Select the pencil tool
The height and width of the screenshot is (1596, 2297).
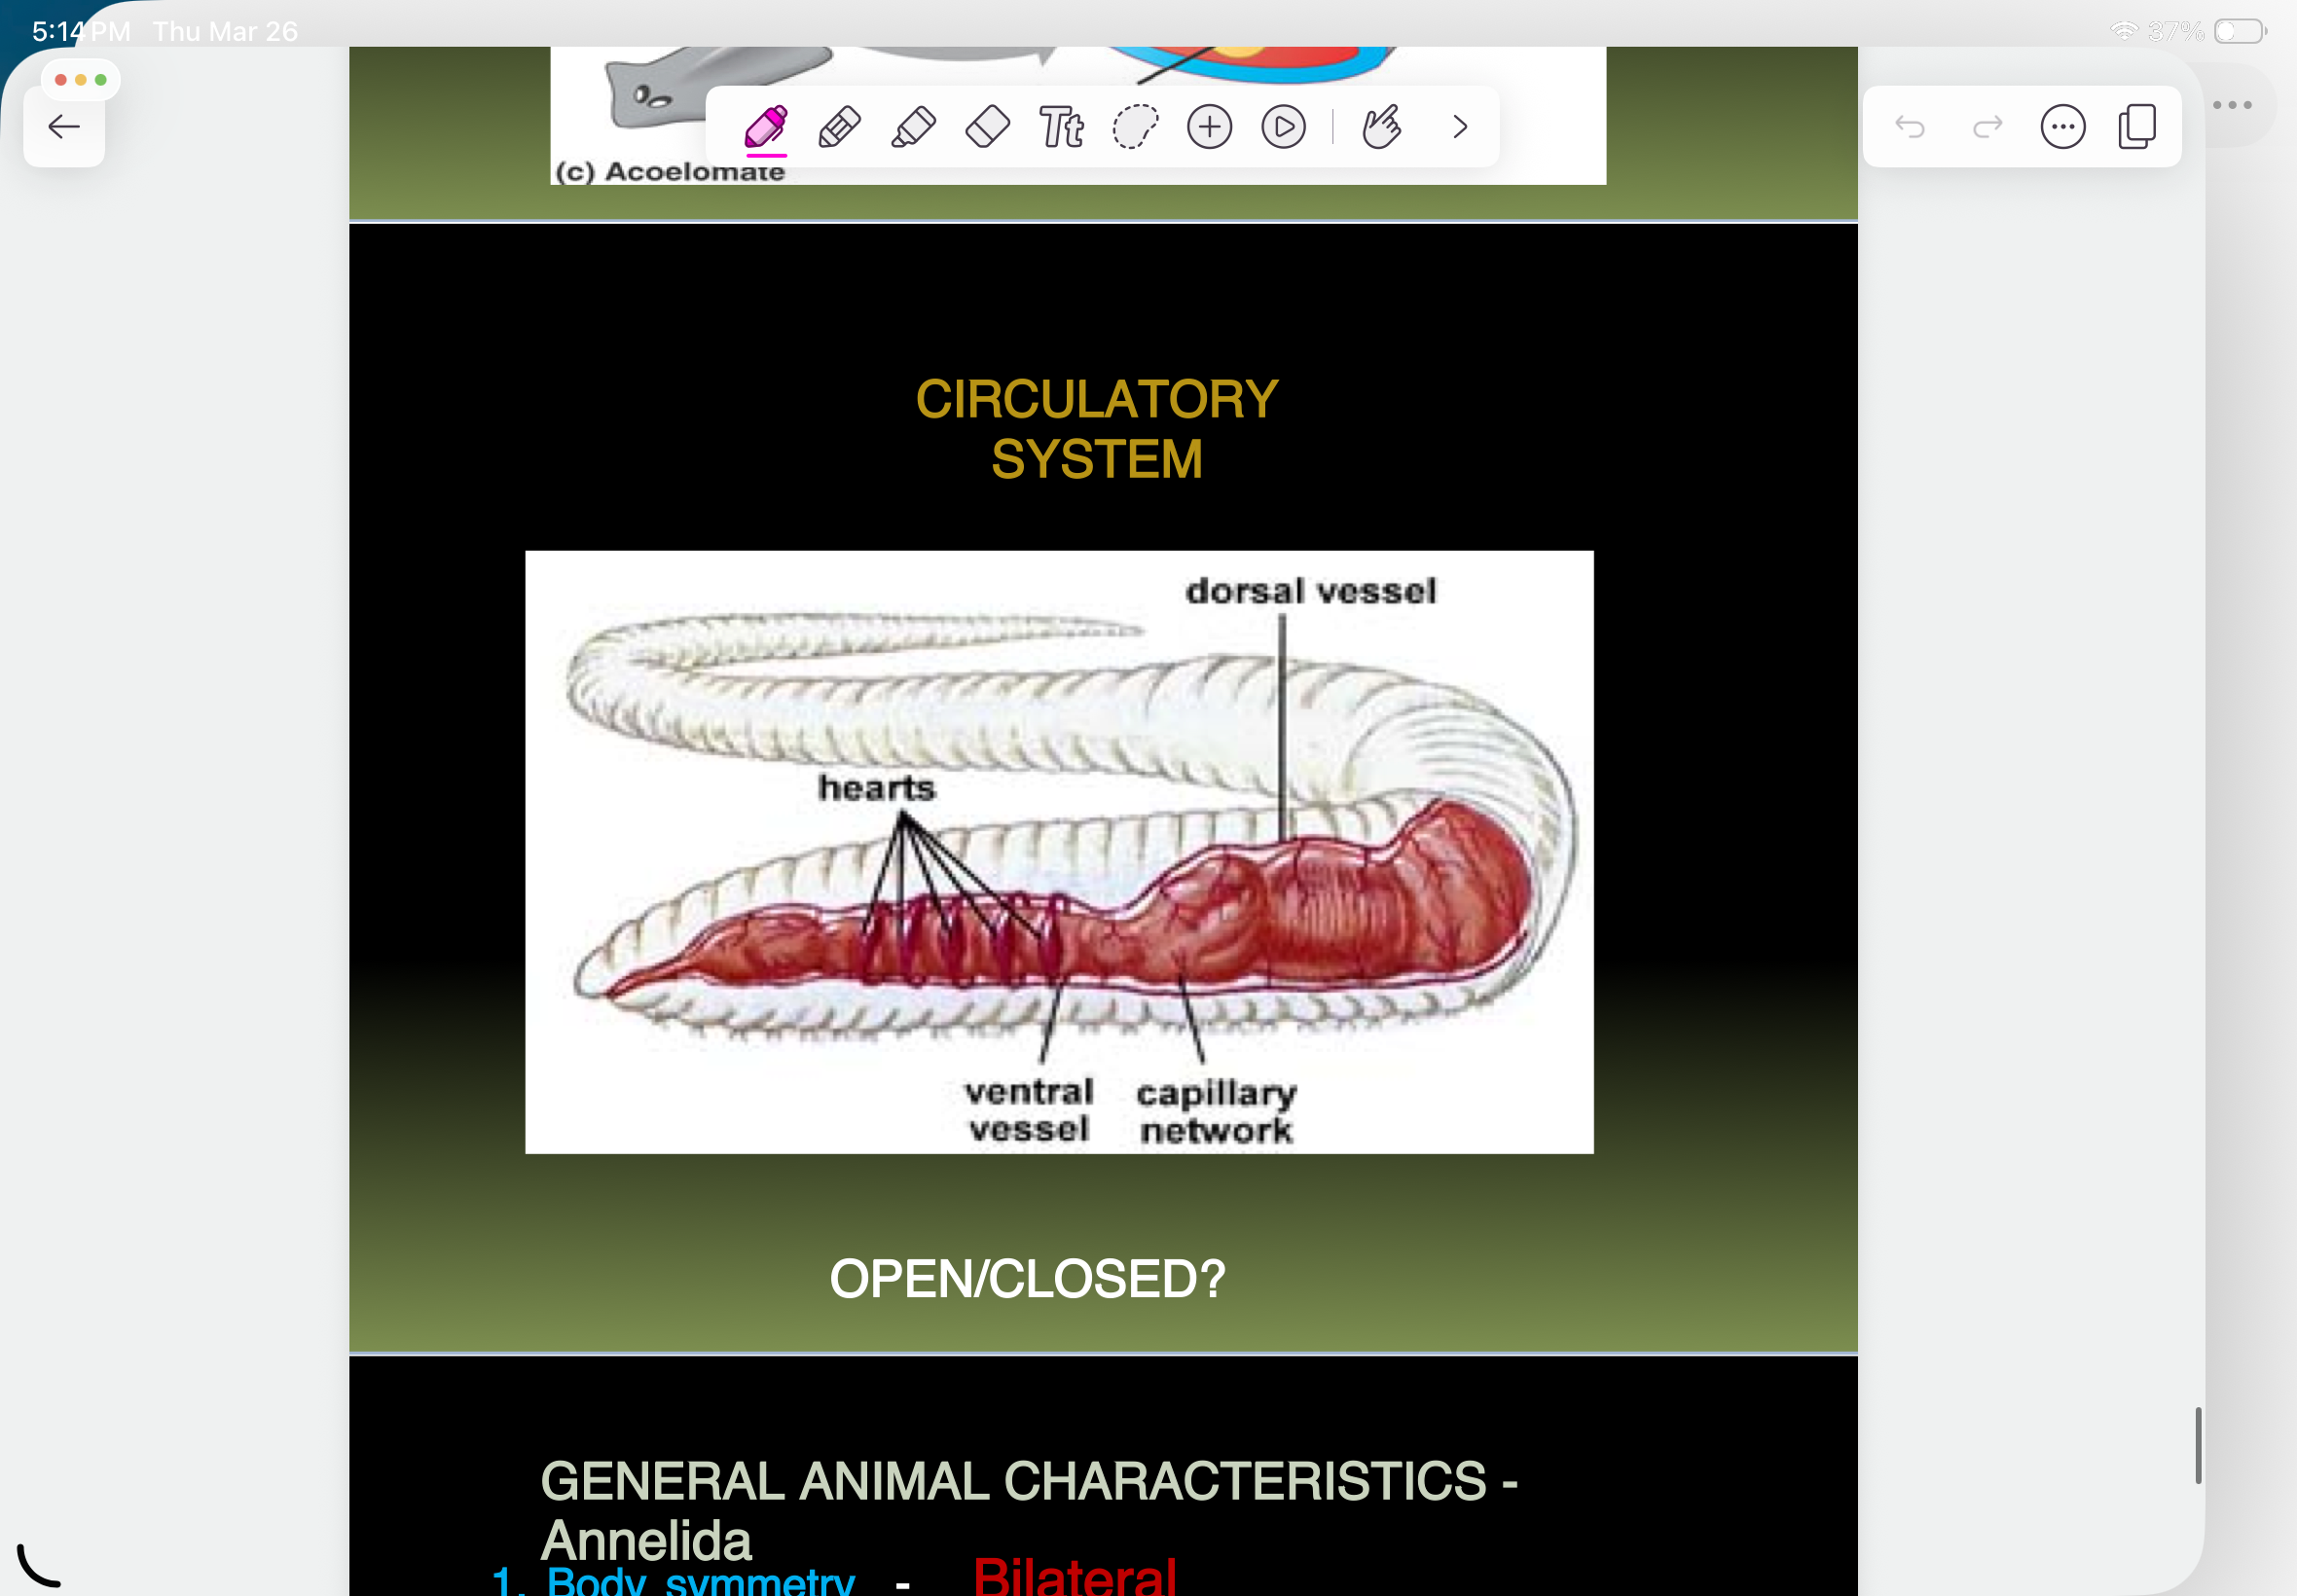(x=838, y=125)
